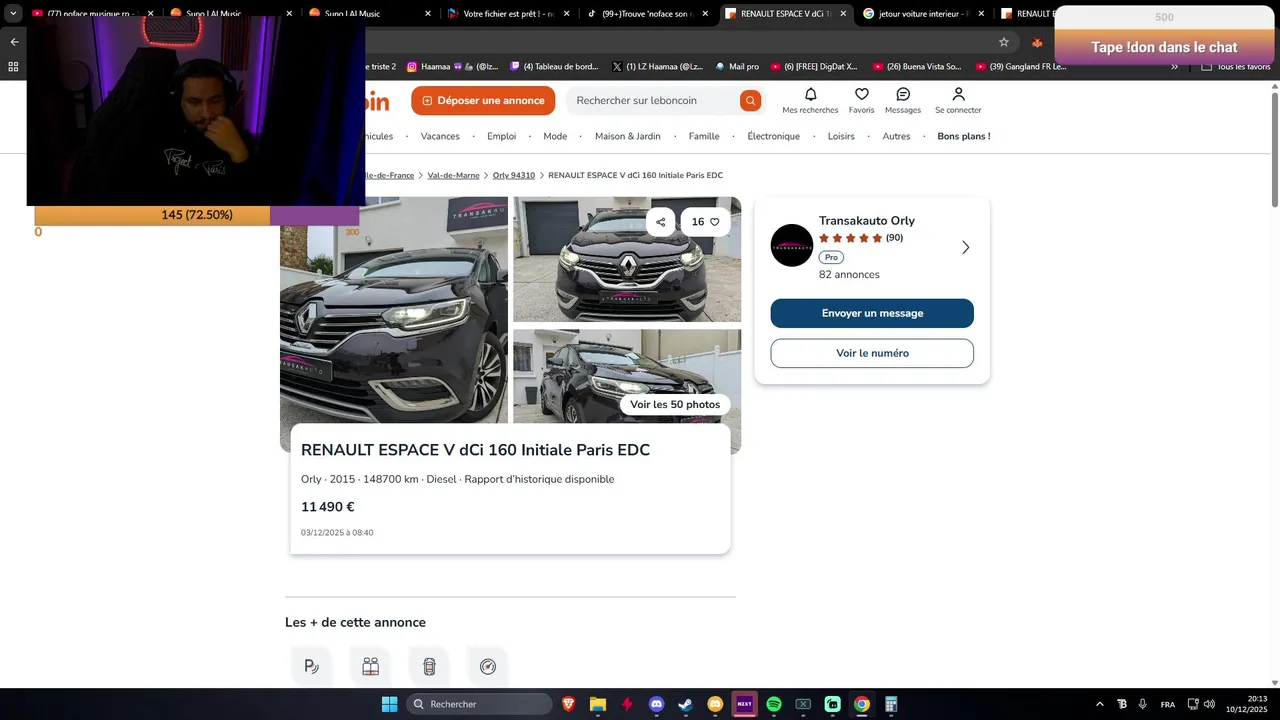Click the parking sensor feature icon
The width and height of the screenshot is (1280, 720).
click(x=311, y=667)
